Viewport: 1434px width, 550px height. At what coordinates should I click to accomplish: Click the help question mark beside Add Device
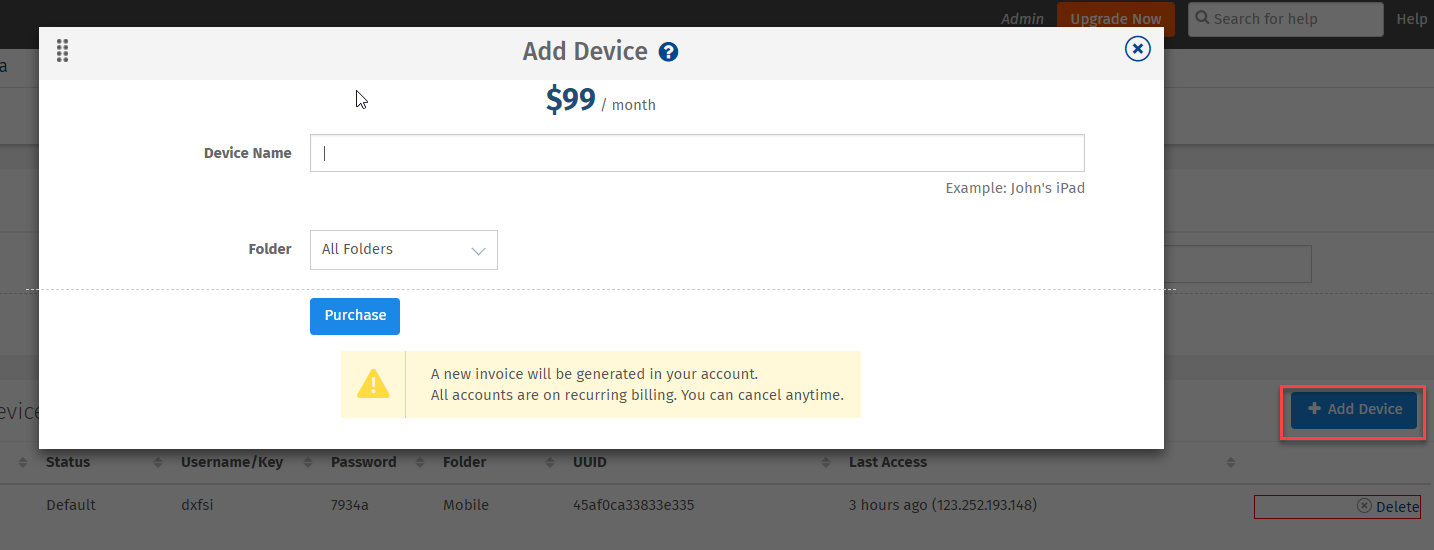pos(669,52)
